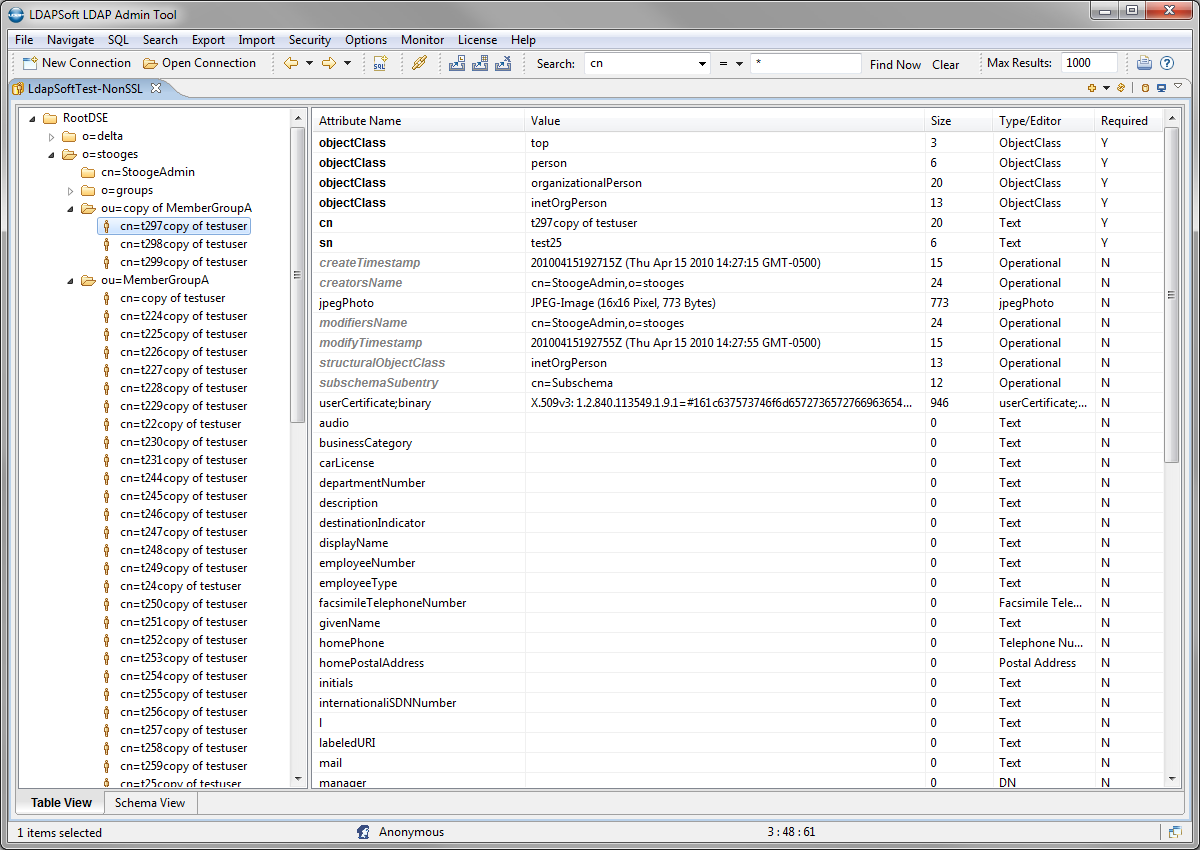Click the Find Now button
The image size is (1200, 850).
tap(895, 64)
